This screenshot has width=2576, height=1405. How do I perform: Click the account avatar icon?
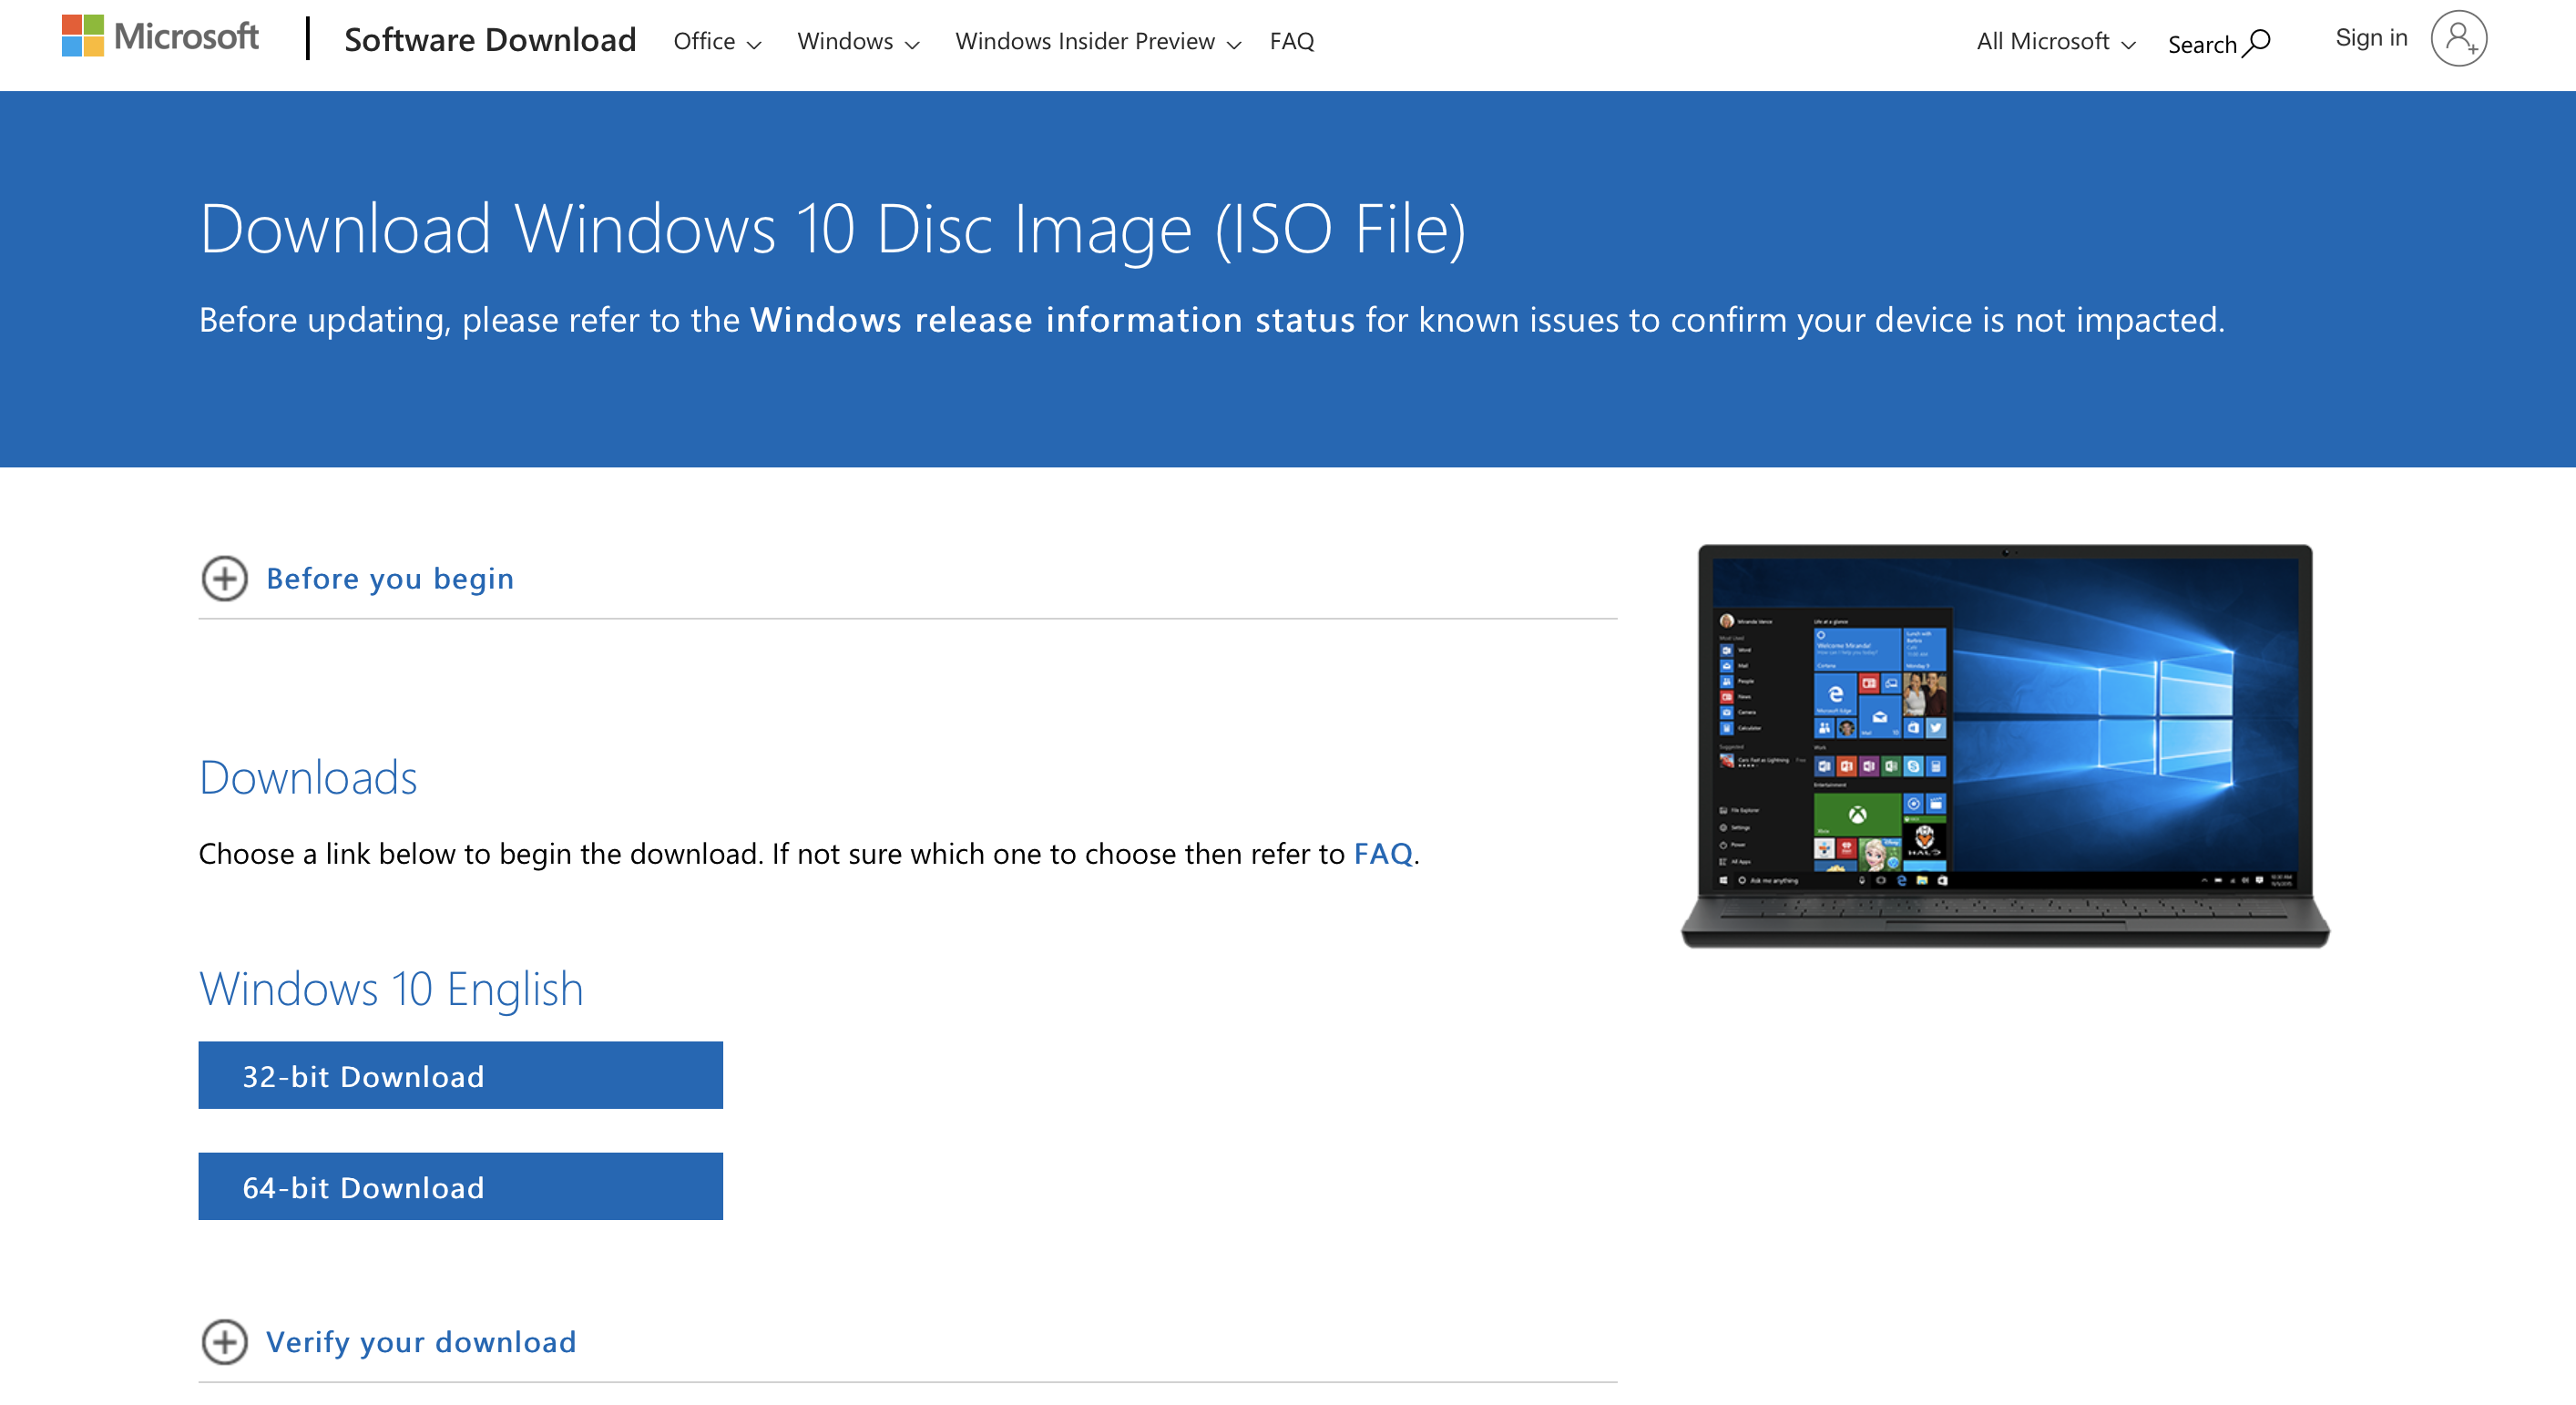click(2459, 39)
